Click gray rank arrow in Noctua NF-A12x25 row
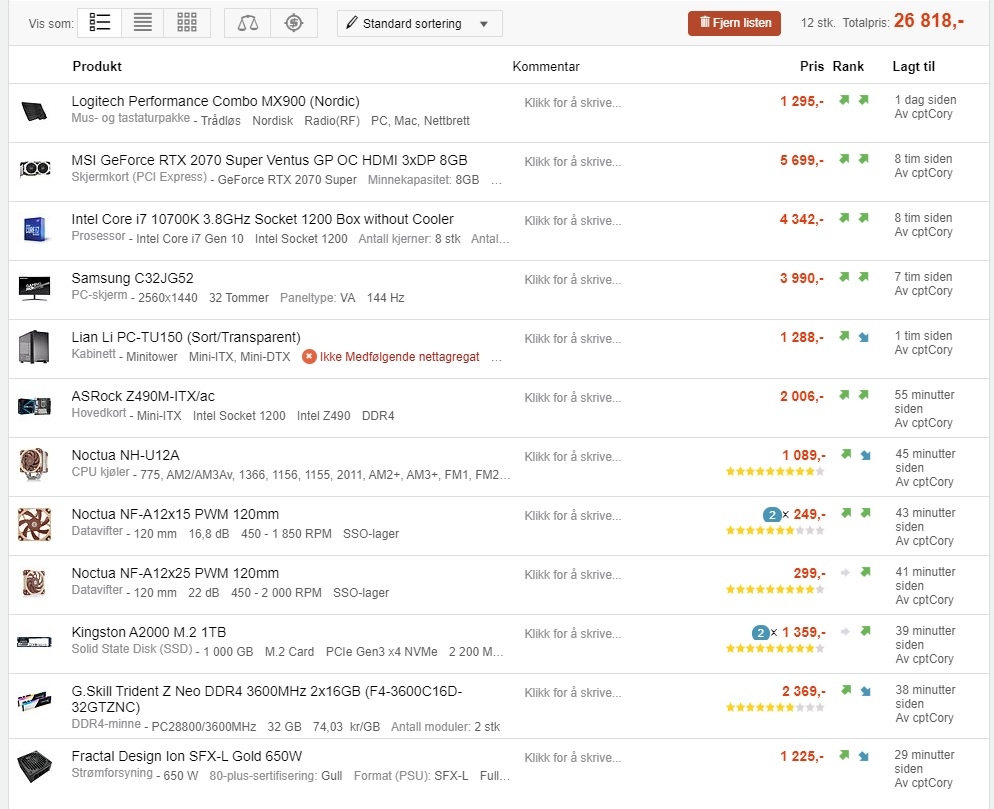Screen dimensions: 994x809 [x=845, y=573]
